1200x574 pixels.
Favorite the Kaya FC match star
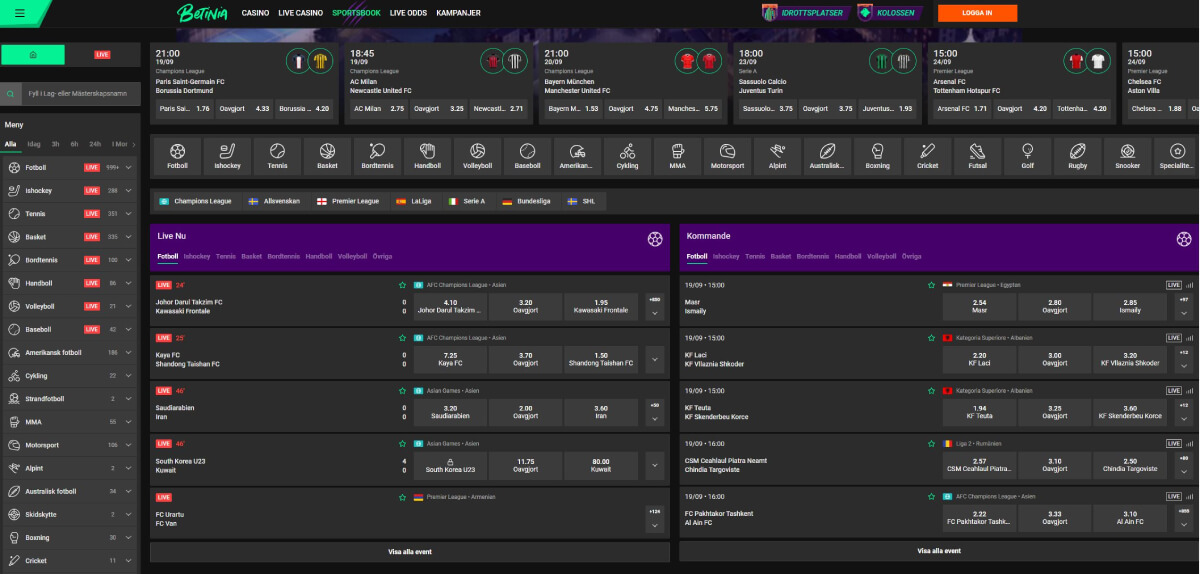tap(403, 338)
